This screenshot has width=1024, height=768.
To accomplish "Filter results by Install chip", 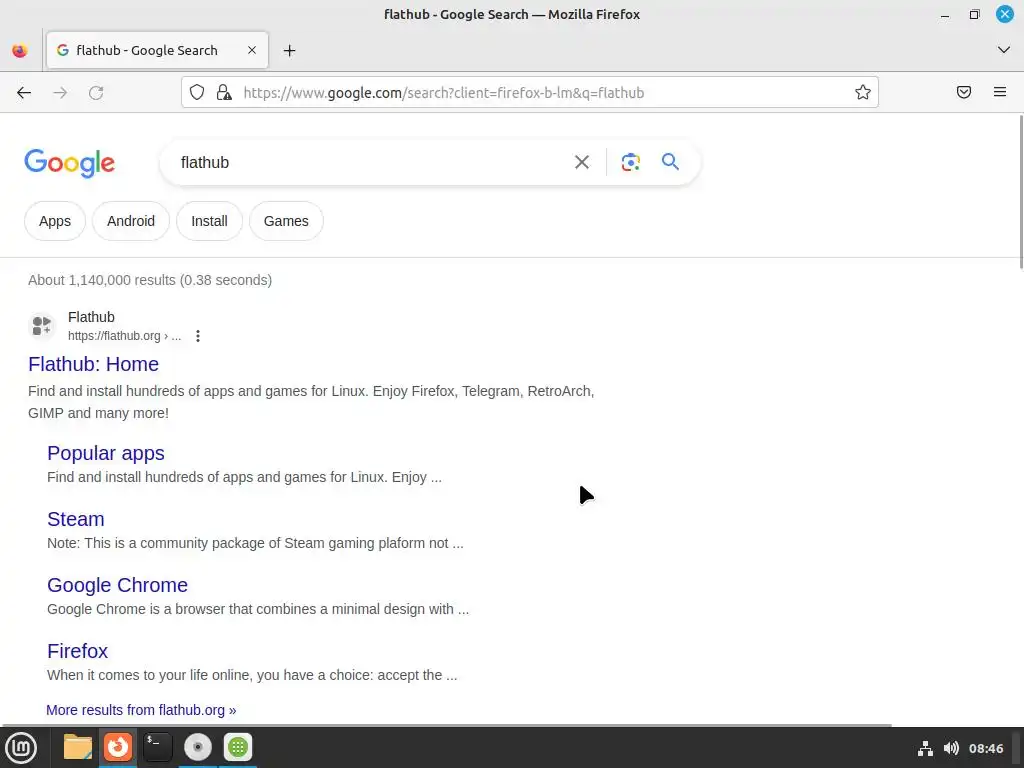I will (209, 221).
